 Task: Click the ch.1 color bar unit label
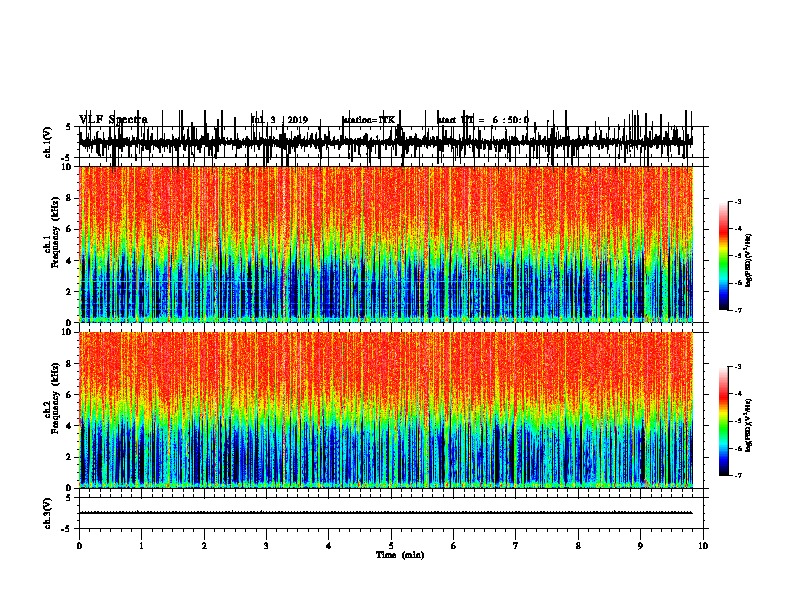pyautogui.click(x=748, y=260)
